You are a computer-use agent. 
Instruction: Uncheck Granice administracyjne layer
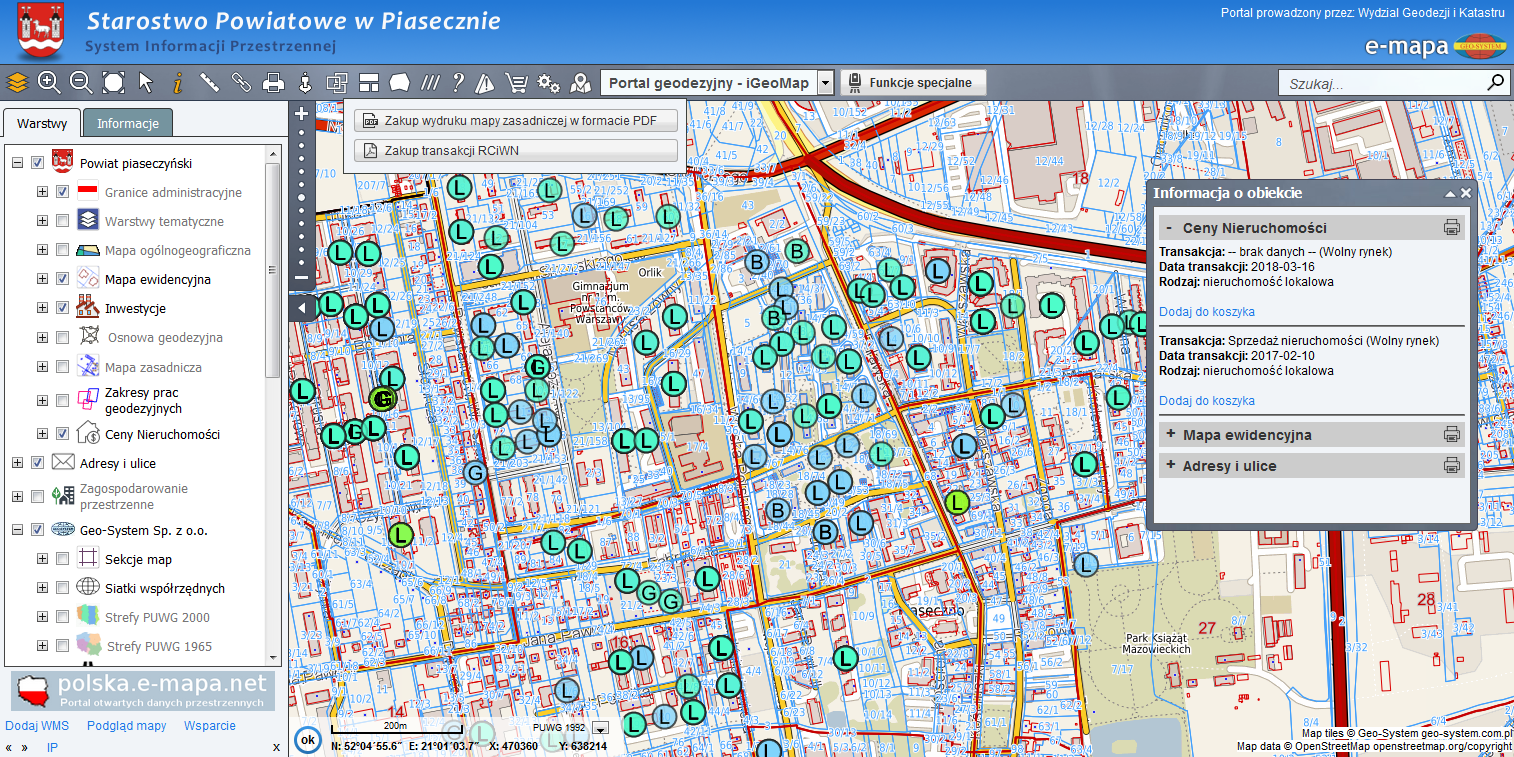click(62, 192)
